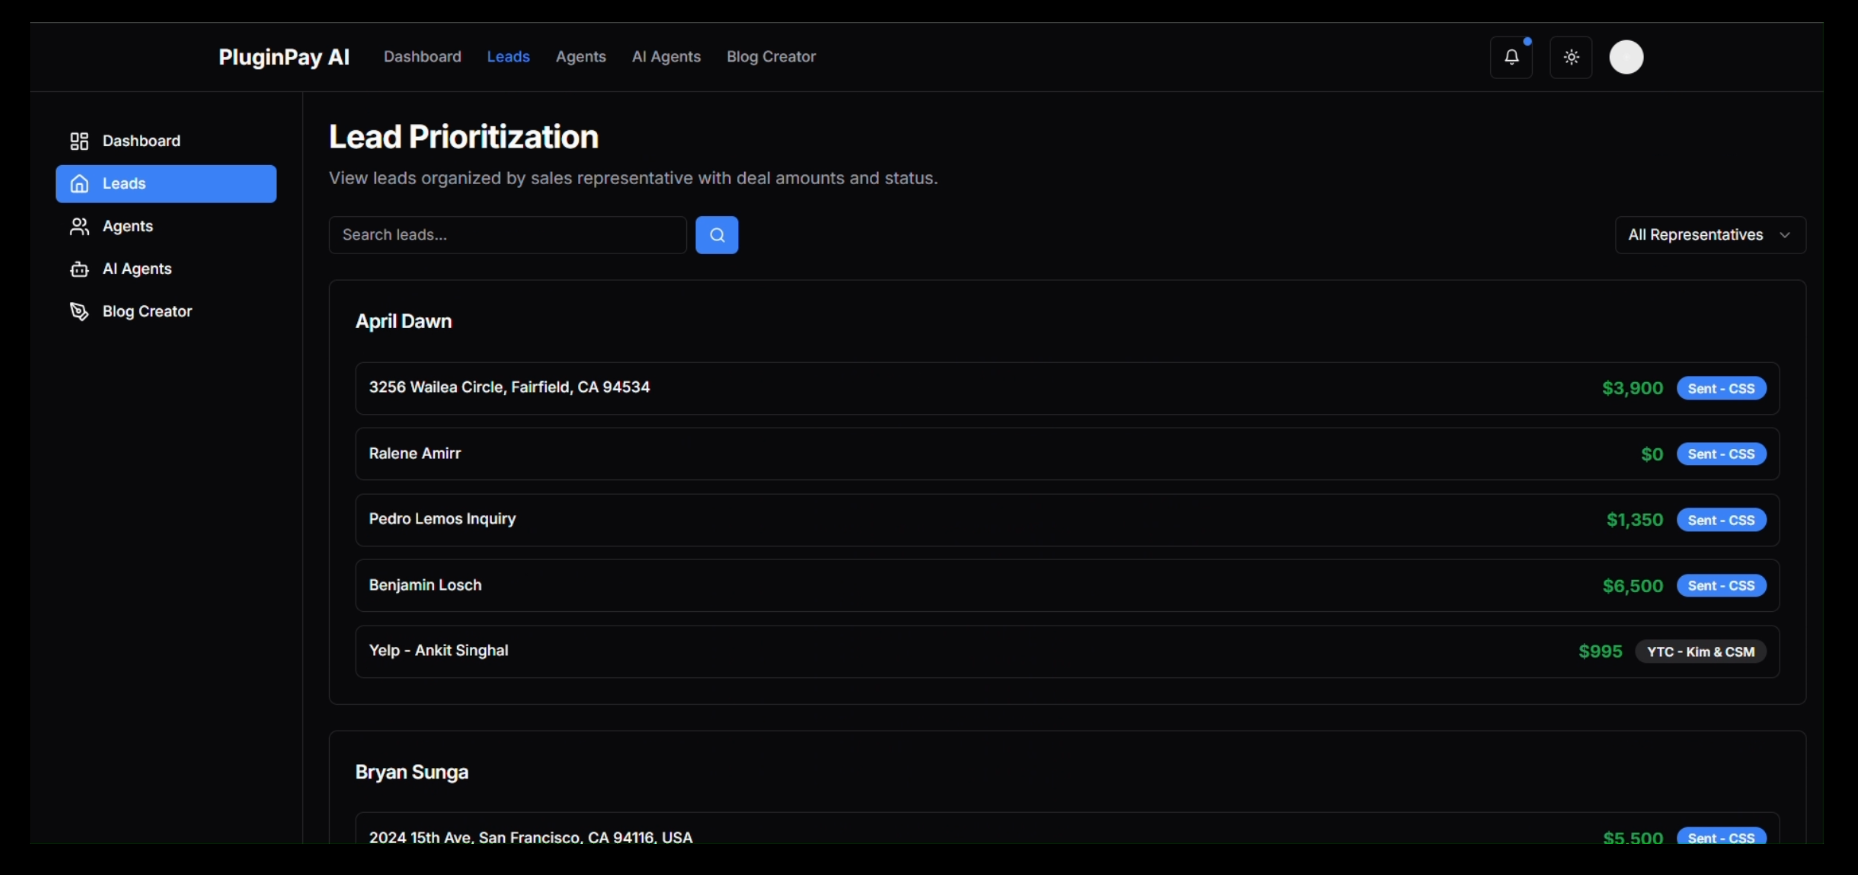
Task: Open Dashboard in the top navigation
Action: coord(422,57)
